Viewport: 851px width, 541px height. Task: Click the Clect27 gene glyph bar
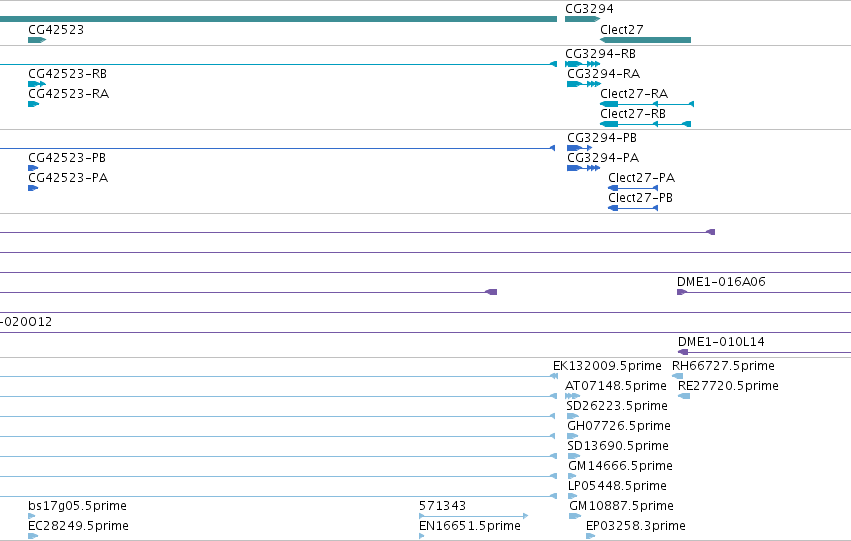(x=645, y=40)
